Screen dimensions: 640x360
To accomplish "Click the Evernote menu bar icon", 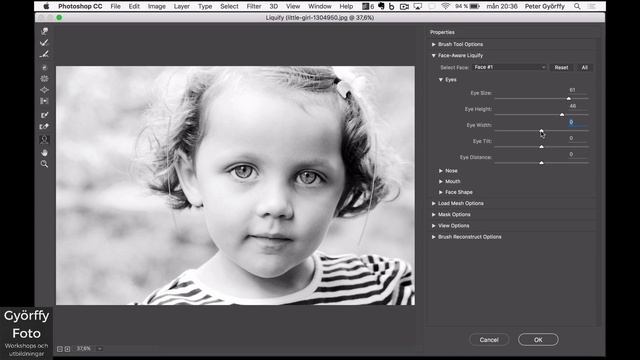I will pos(381,6).
